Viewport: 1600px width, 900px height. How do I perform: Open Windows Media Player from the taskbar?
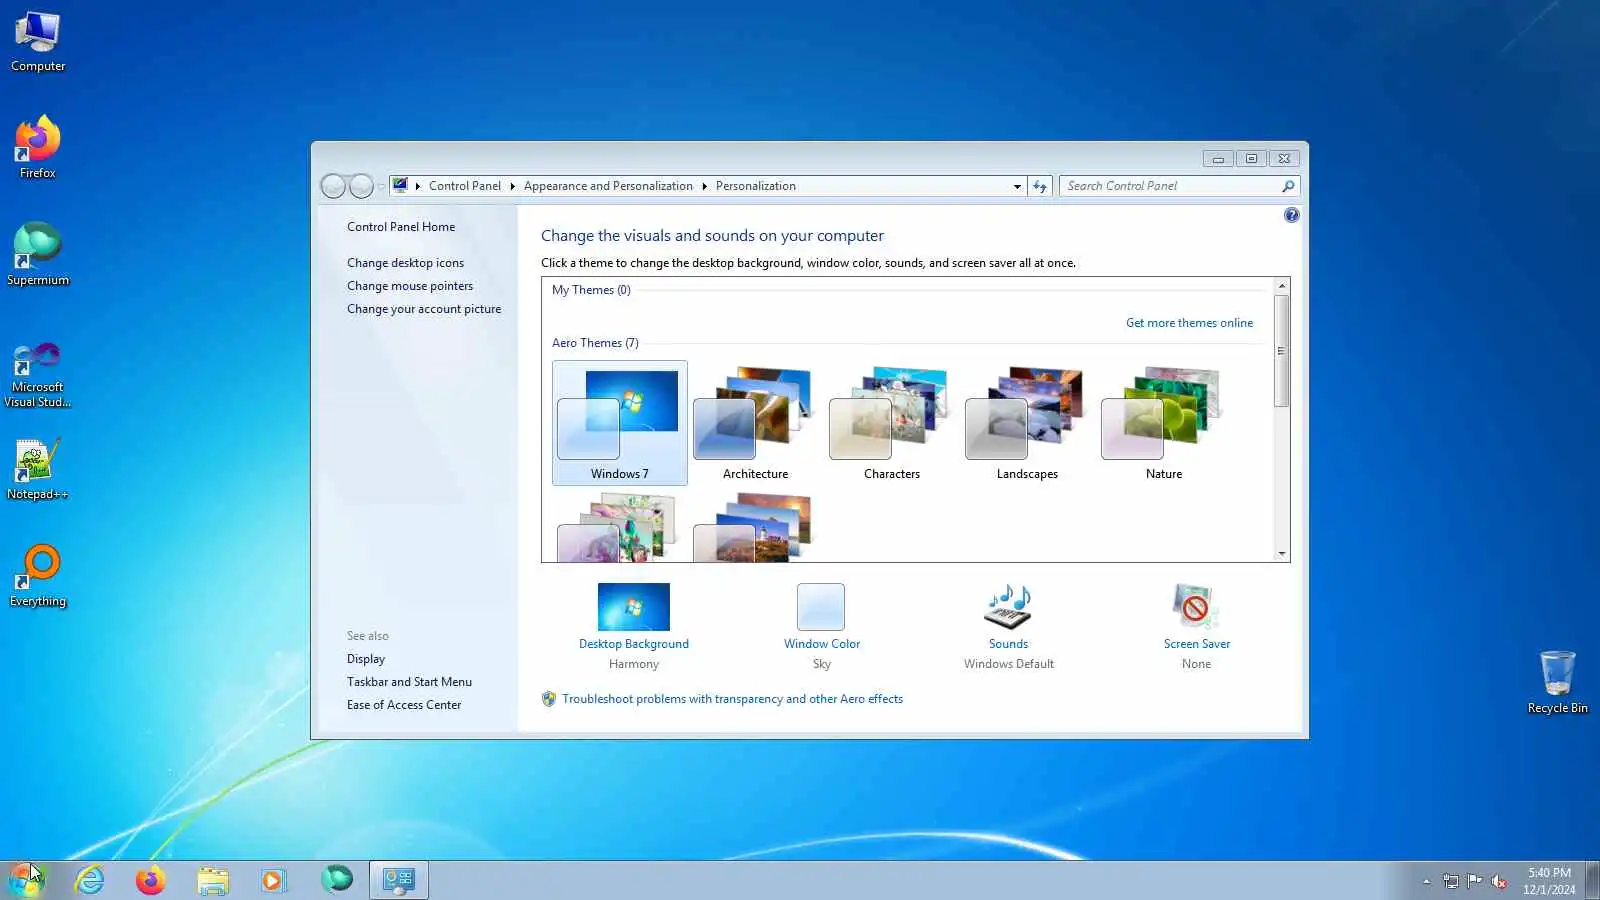click(273, 880)
